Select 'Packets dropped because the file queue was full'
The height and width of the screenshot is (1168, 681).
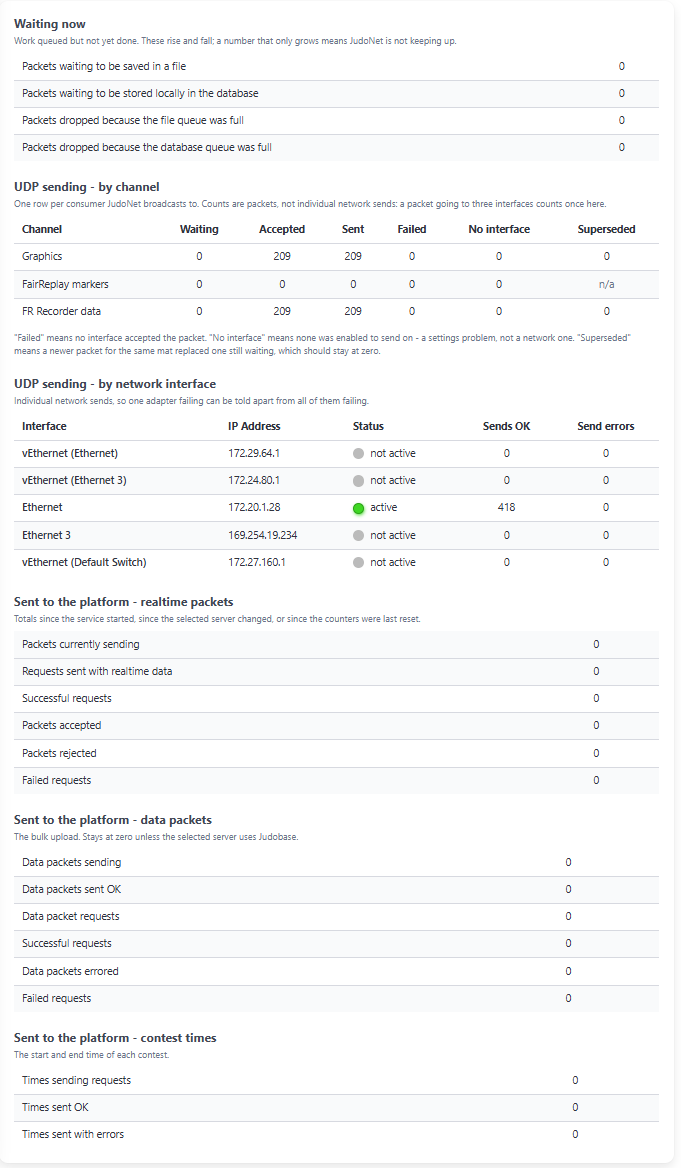point(133,120)
